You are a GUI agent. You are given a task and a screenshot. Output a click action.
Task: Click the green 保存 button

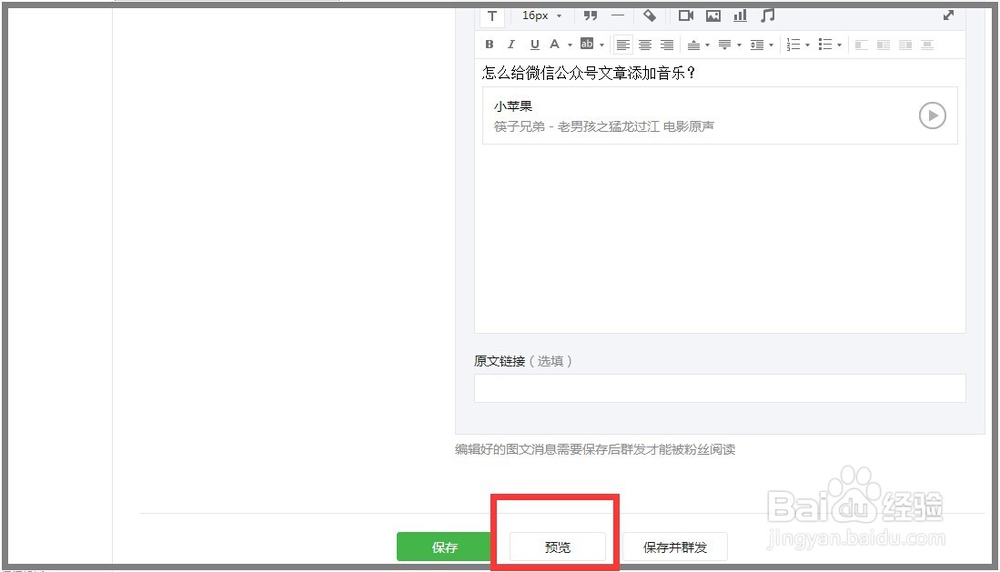coord(444,547)
